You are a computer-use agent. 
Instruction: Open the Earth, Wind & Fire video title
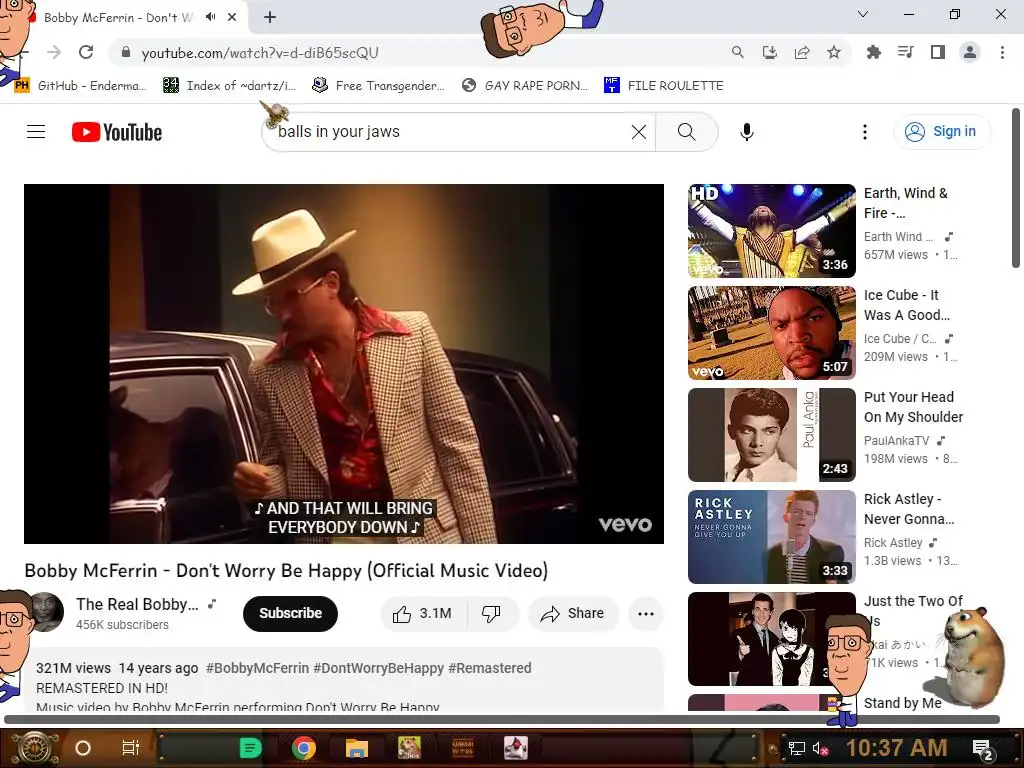pos(906,203)
